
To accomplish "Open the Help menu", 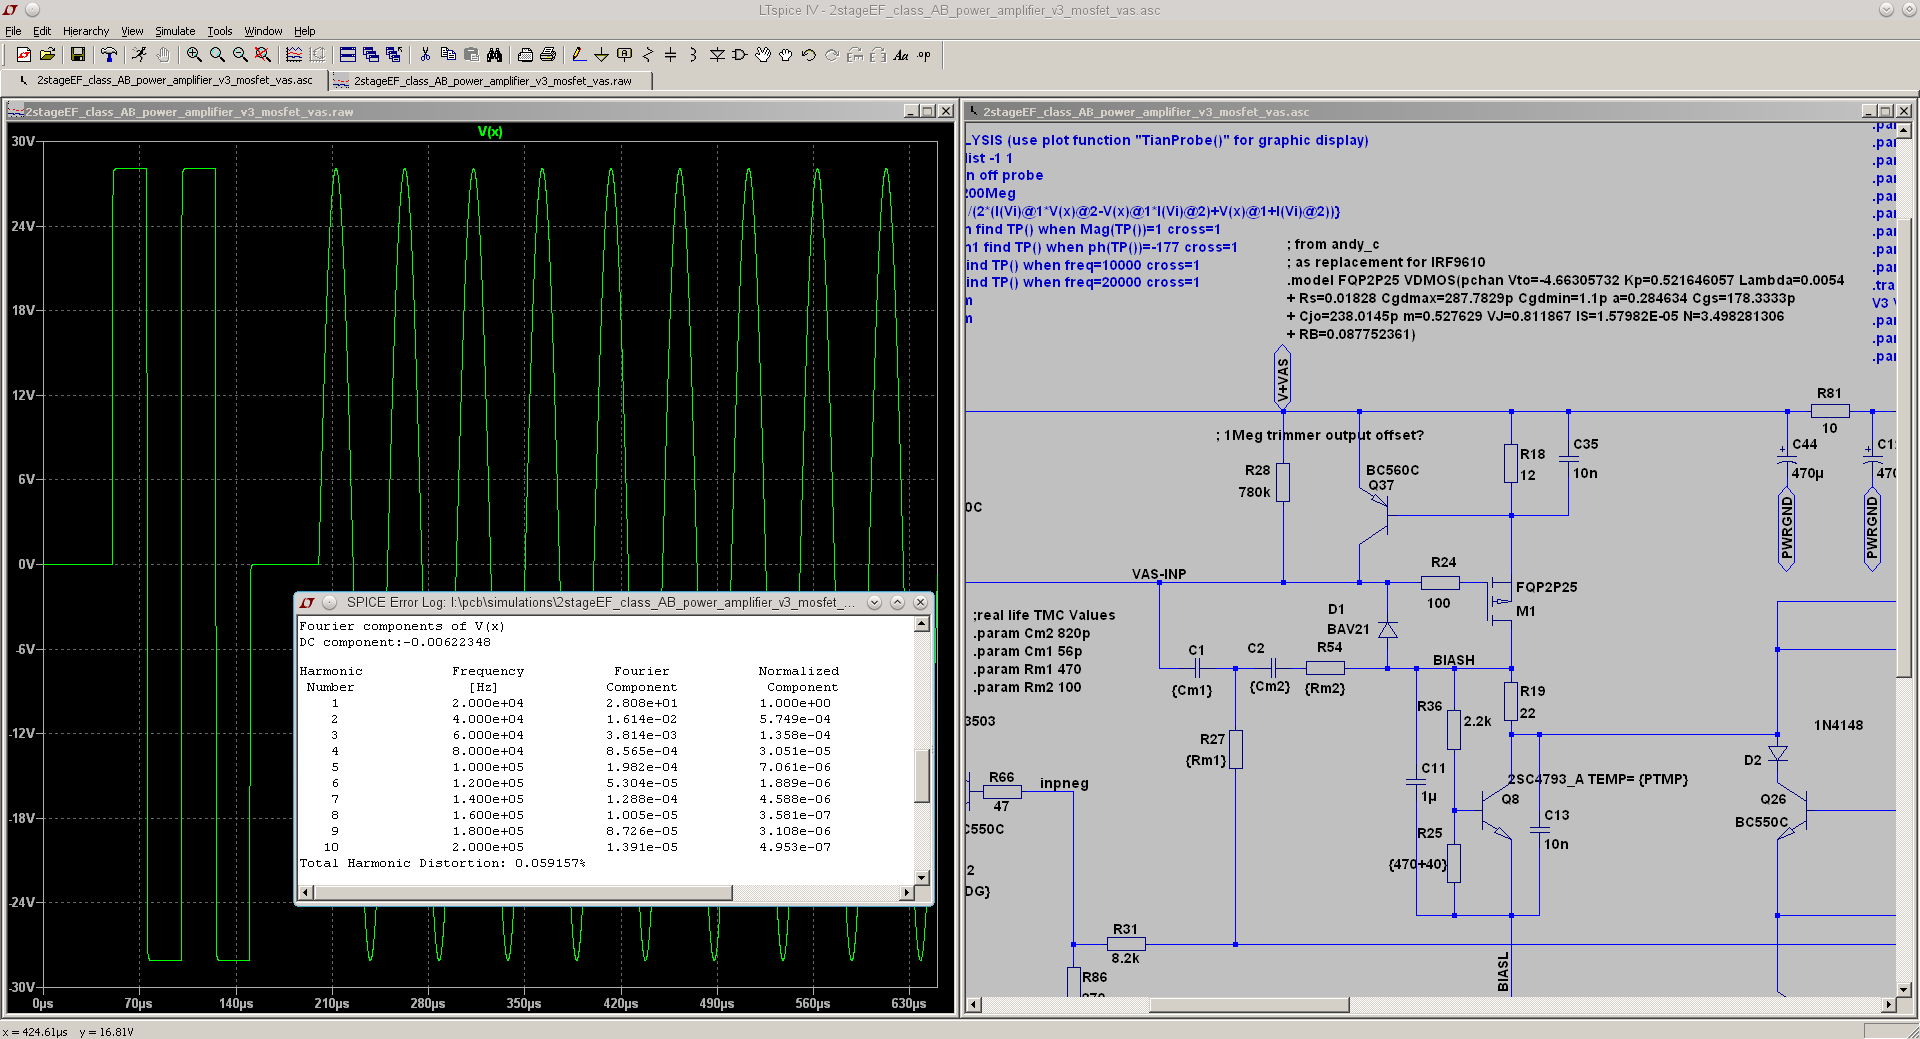I will click(x=305, y=31).
